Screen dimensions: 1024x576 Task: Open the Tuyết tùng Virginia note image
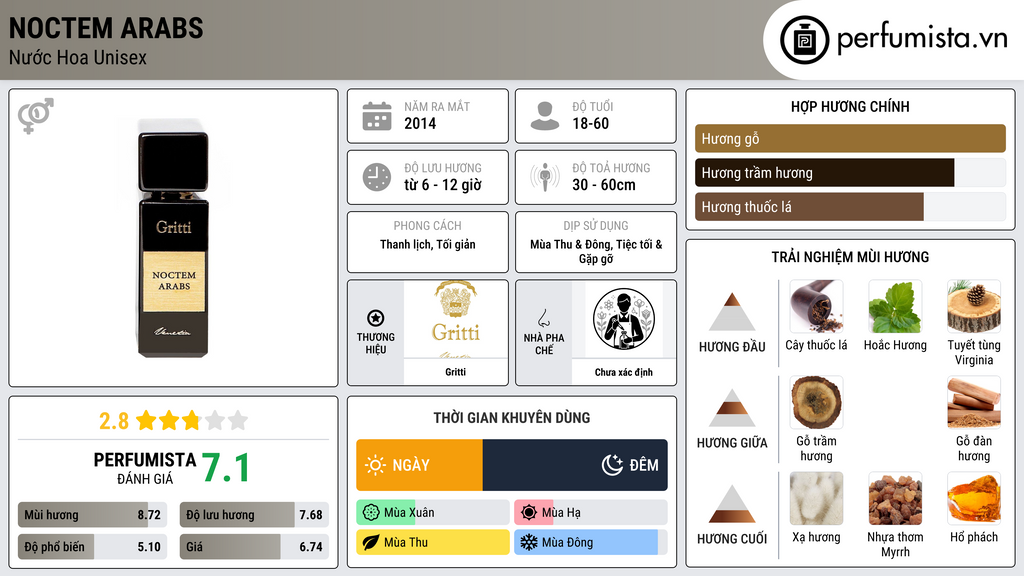click(x=974, y=306)
